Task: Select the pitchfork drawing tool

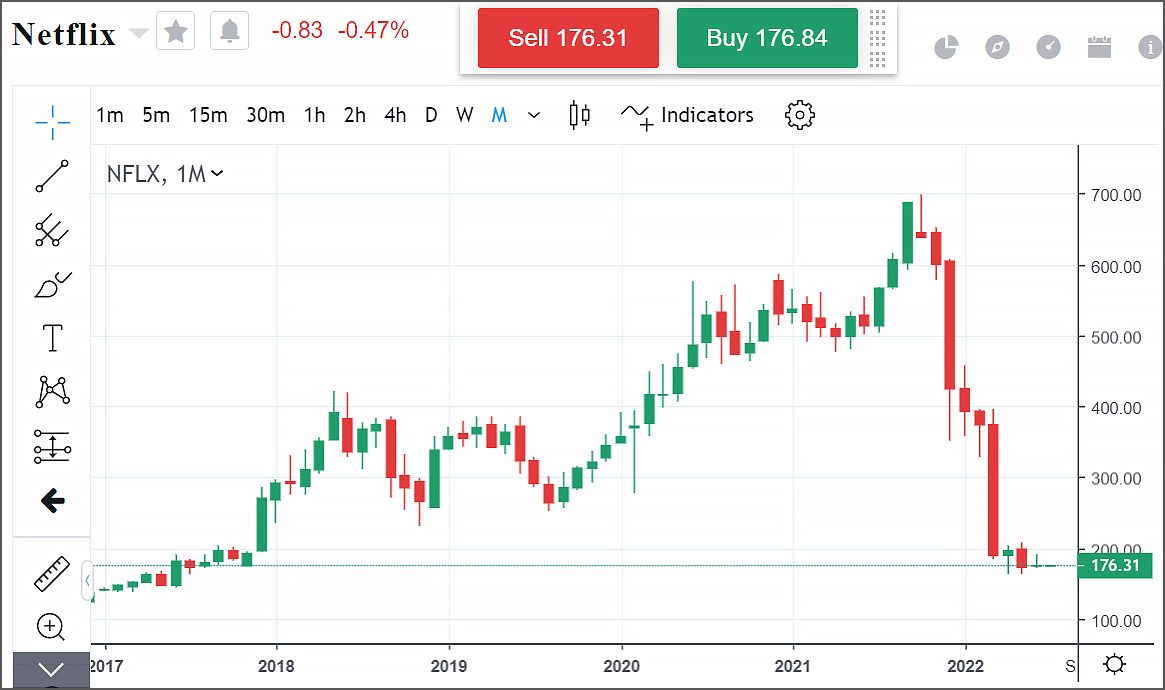Action: 52,231
